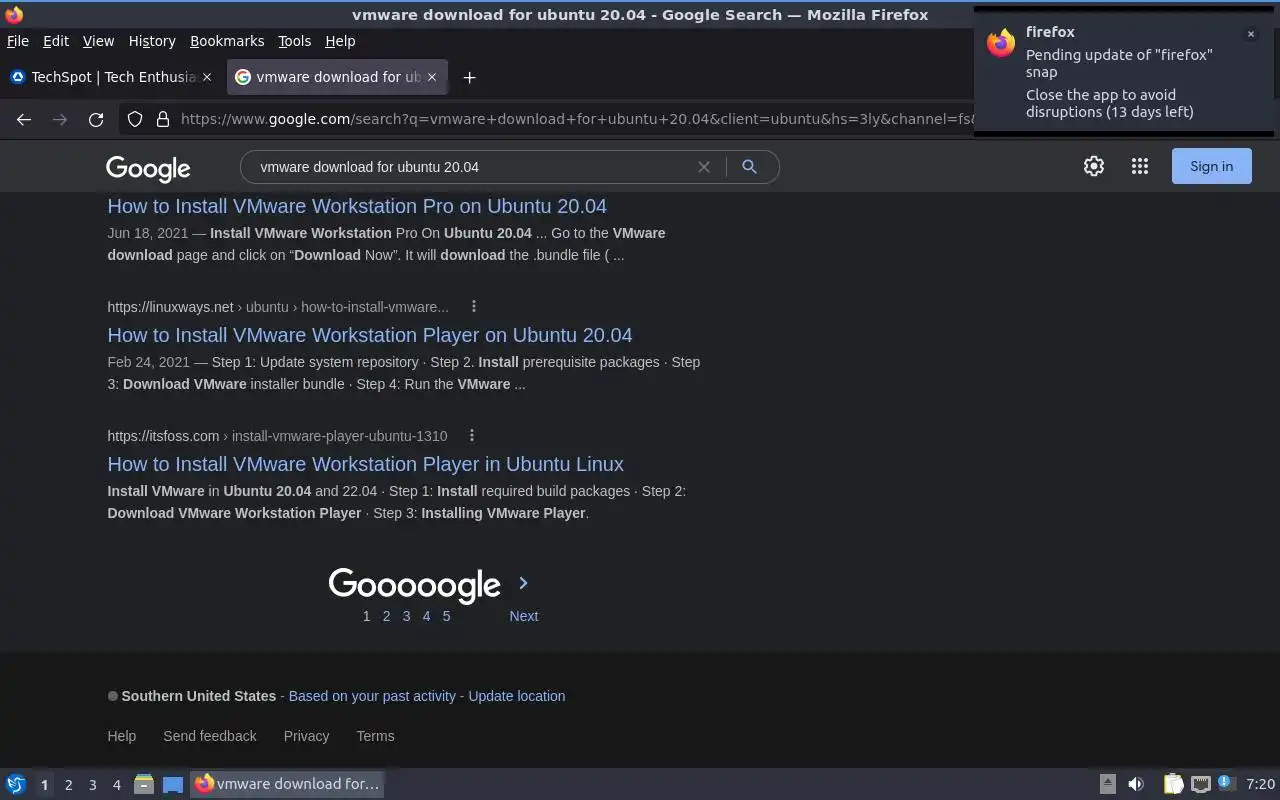Open options menu for itsfoss.com result
Viewport: 1280px width, 800px height.
coord(472,436)
